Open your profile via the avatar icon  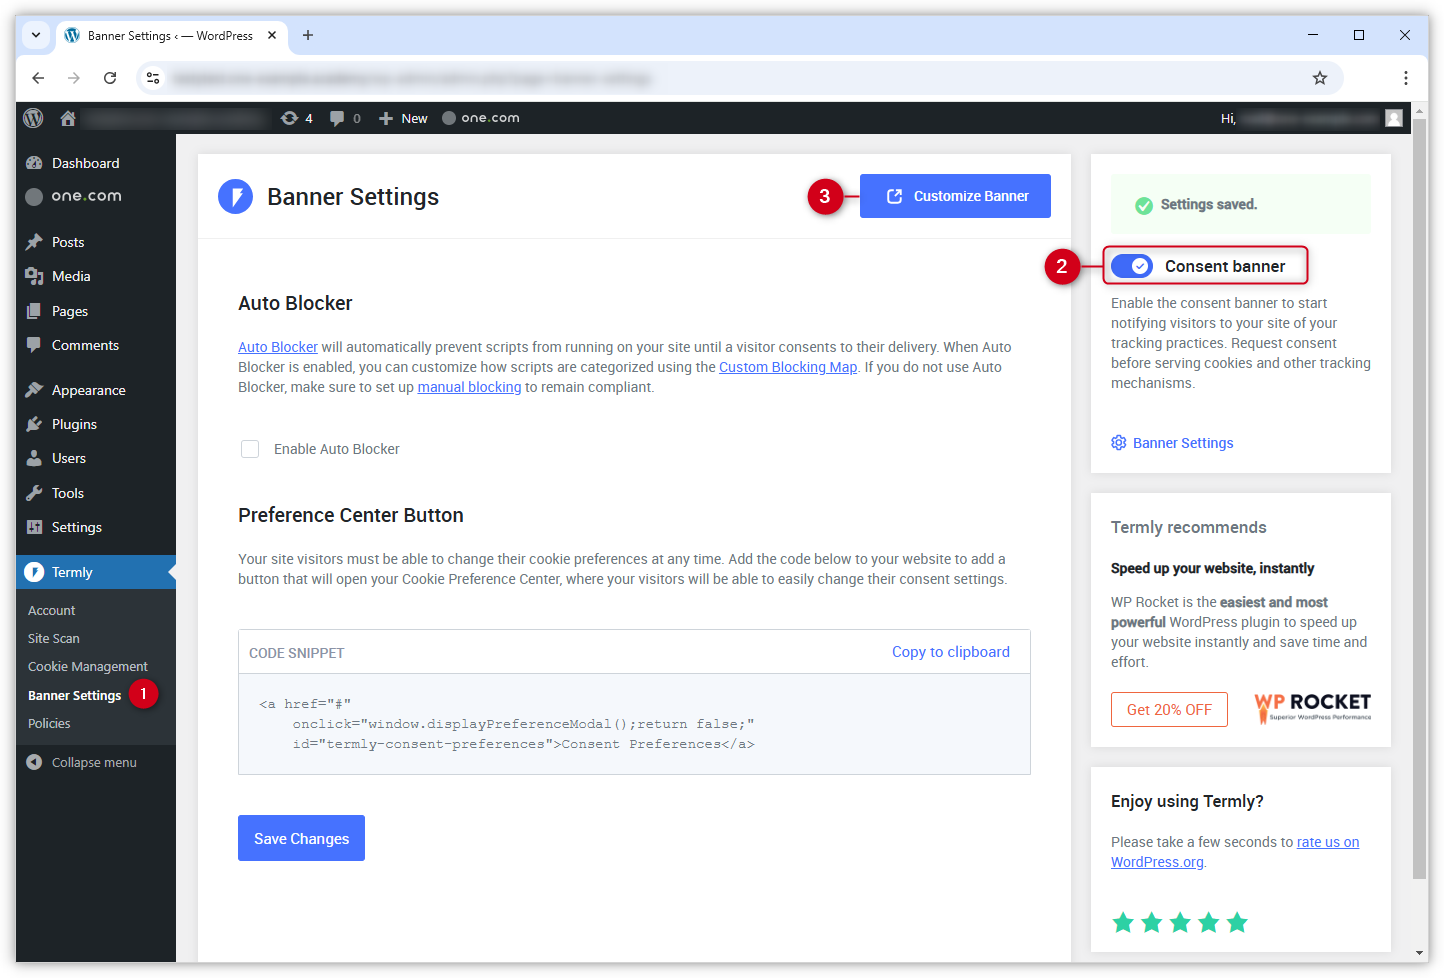(x=1393, y=118)
